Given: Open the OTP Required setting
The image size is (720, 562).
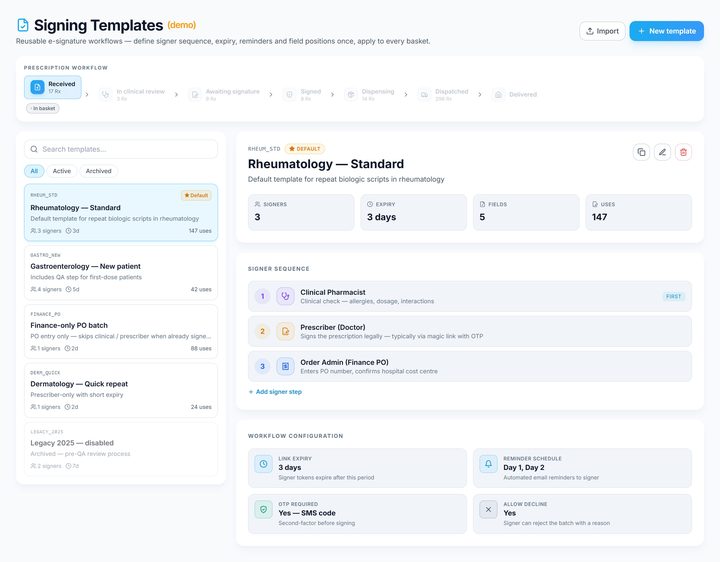Looking at the screenshot, I should [357, 514].
